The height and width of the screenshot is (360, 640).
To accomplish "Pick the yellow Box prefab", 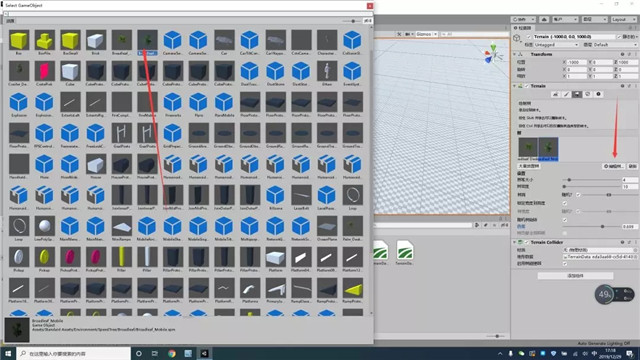I will pos(19,40).
